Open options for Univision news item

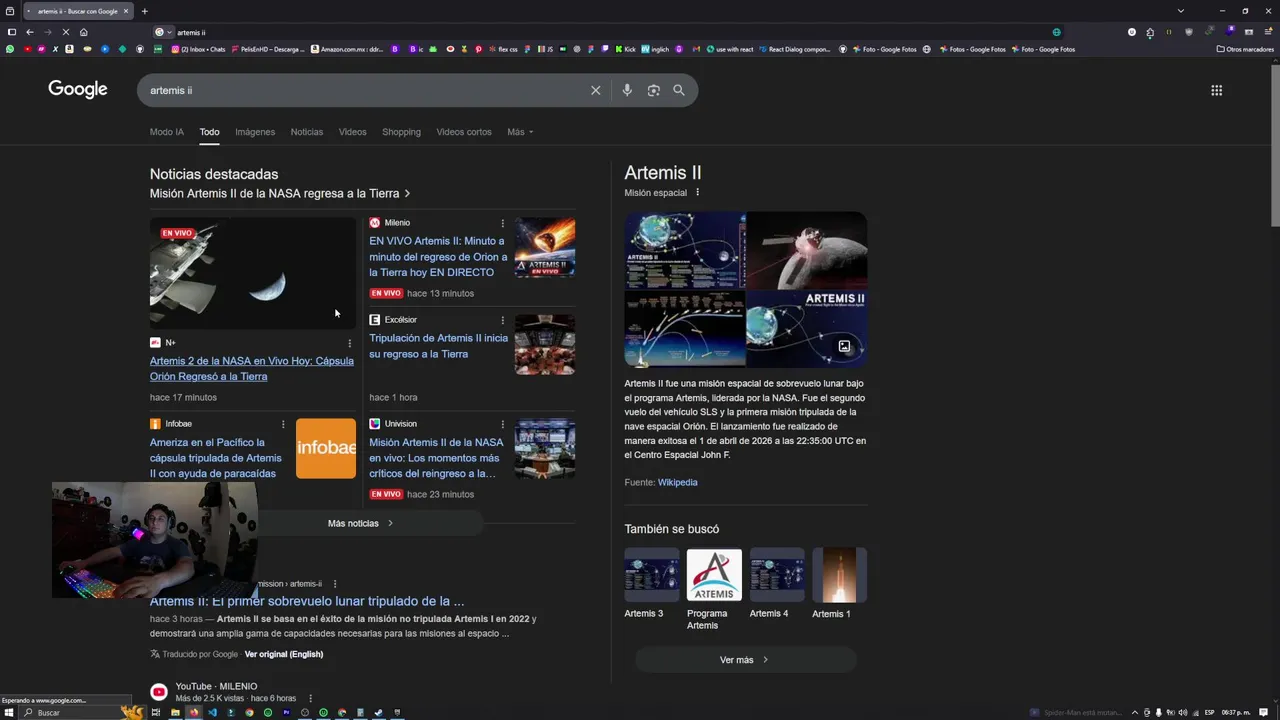point(503,424)
